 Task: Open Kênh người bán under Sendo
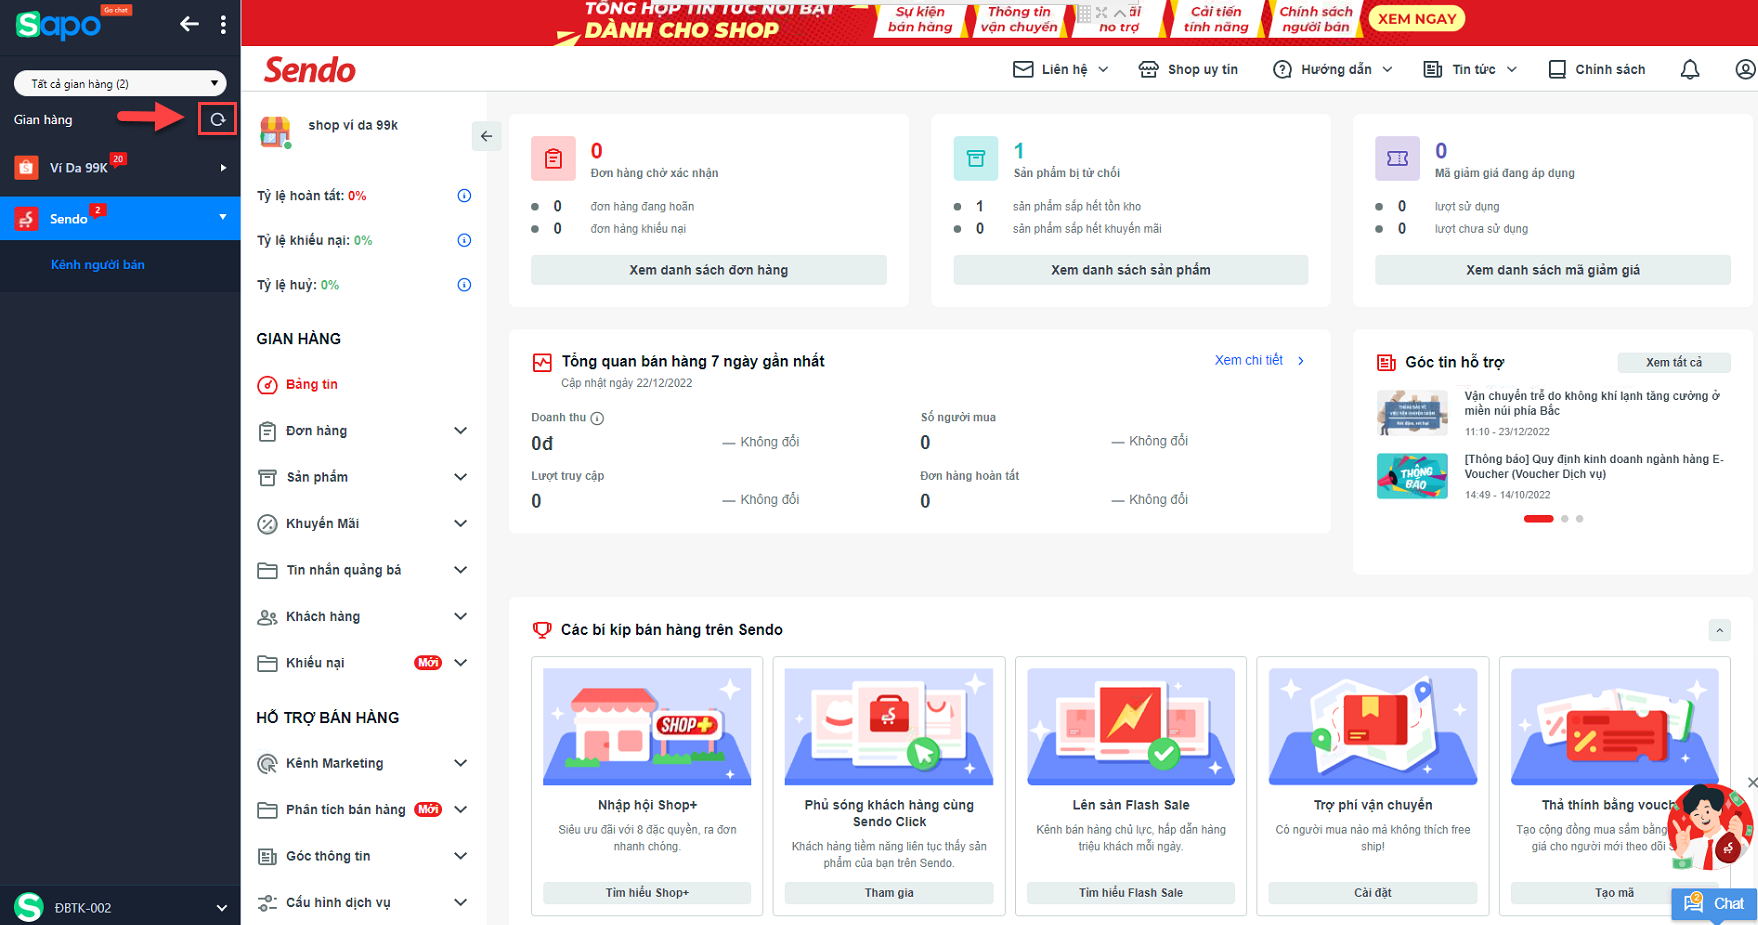[98, 265]
